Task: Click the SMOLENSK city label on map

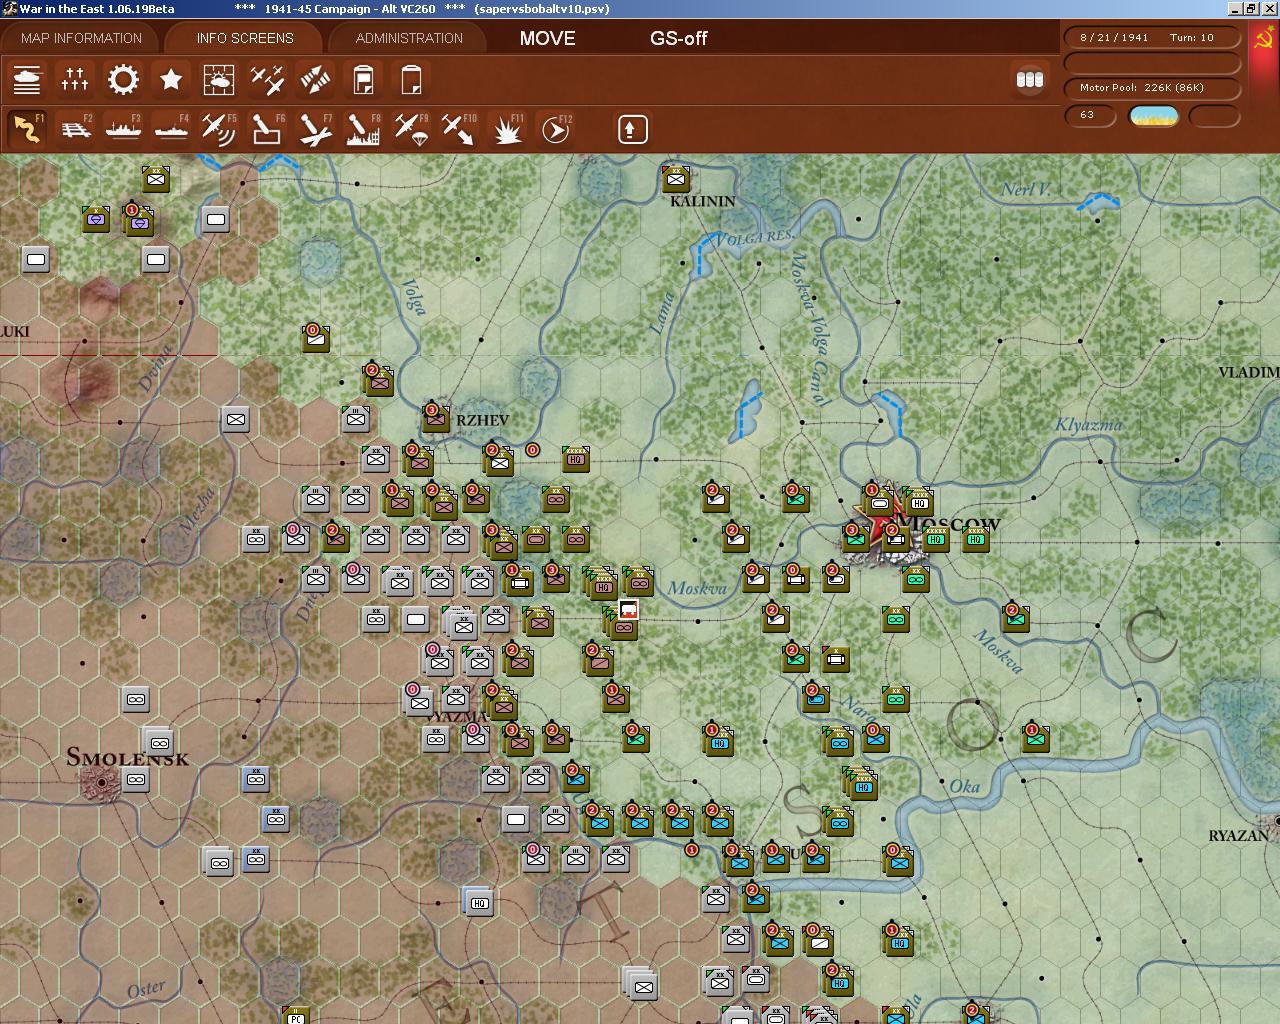Action: [127, 757]
